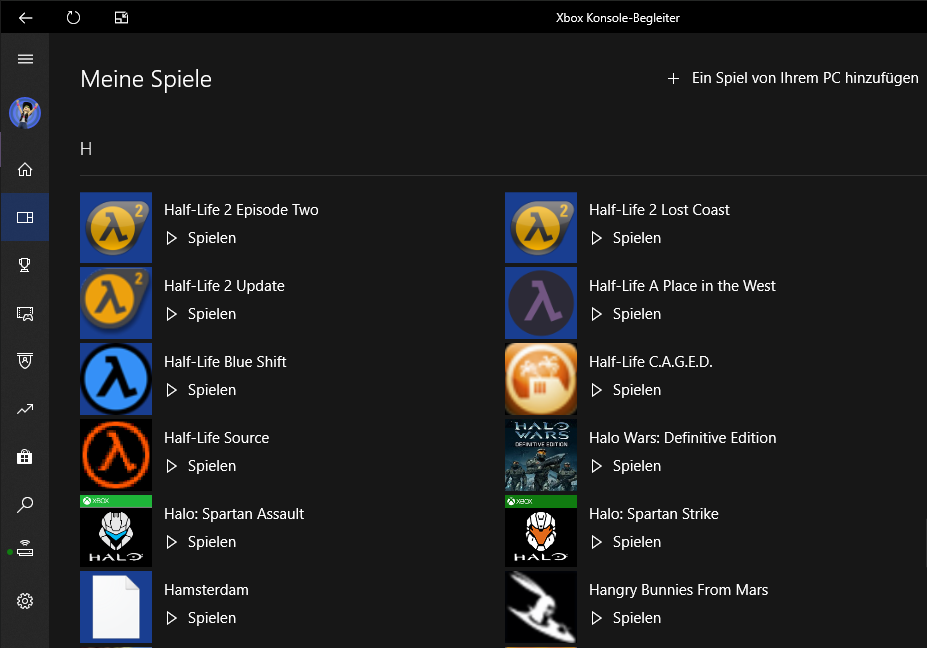This screenshot has width=927, height=648.
Task: Select the Half-Life Source title
Action: pyautogui.click(x=216, y=438)
